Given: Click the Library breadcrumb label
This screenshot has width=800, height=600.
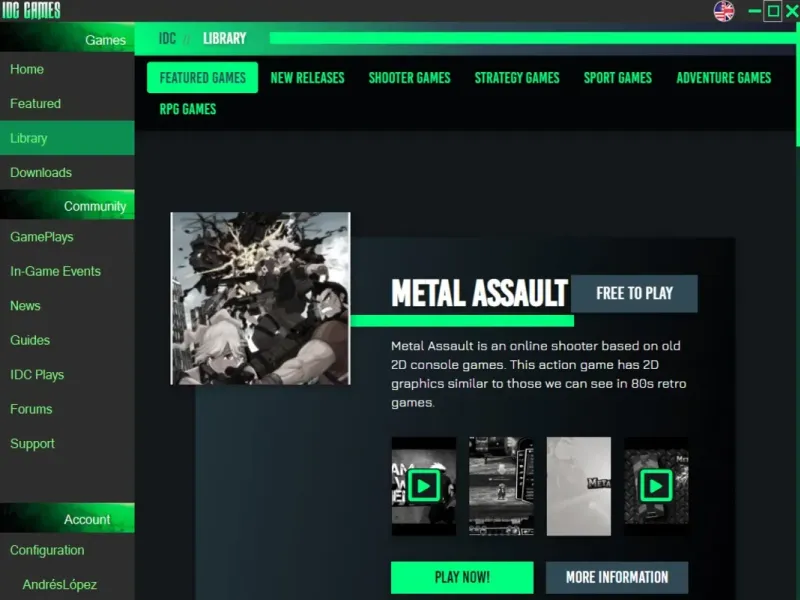Looking at the screenshot, I should coord(224,38).
